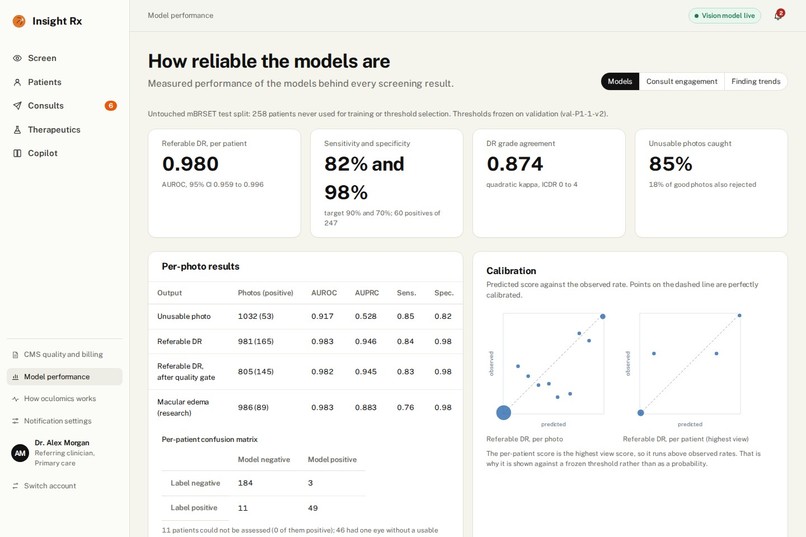Screen dimensions: 806x537
Task: Open the notifications bell icon
Action: coord(778,15)
